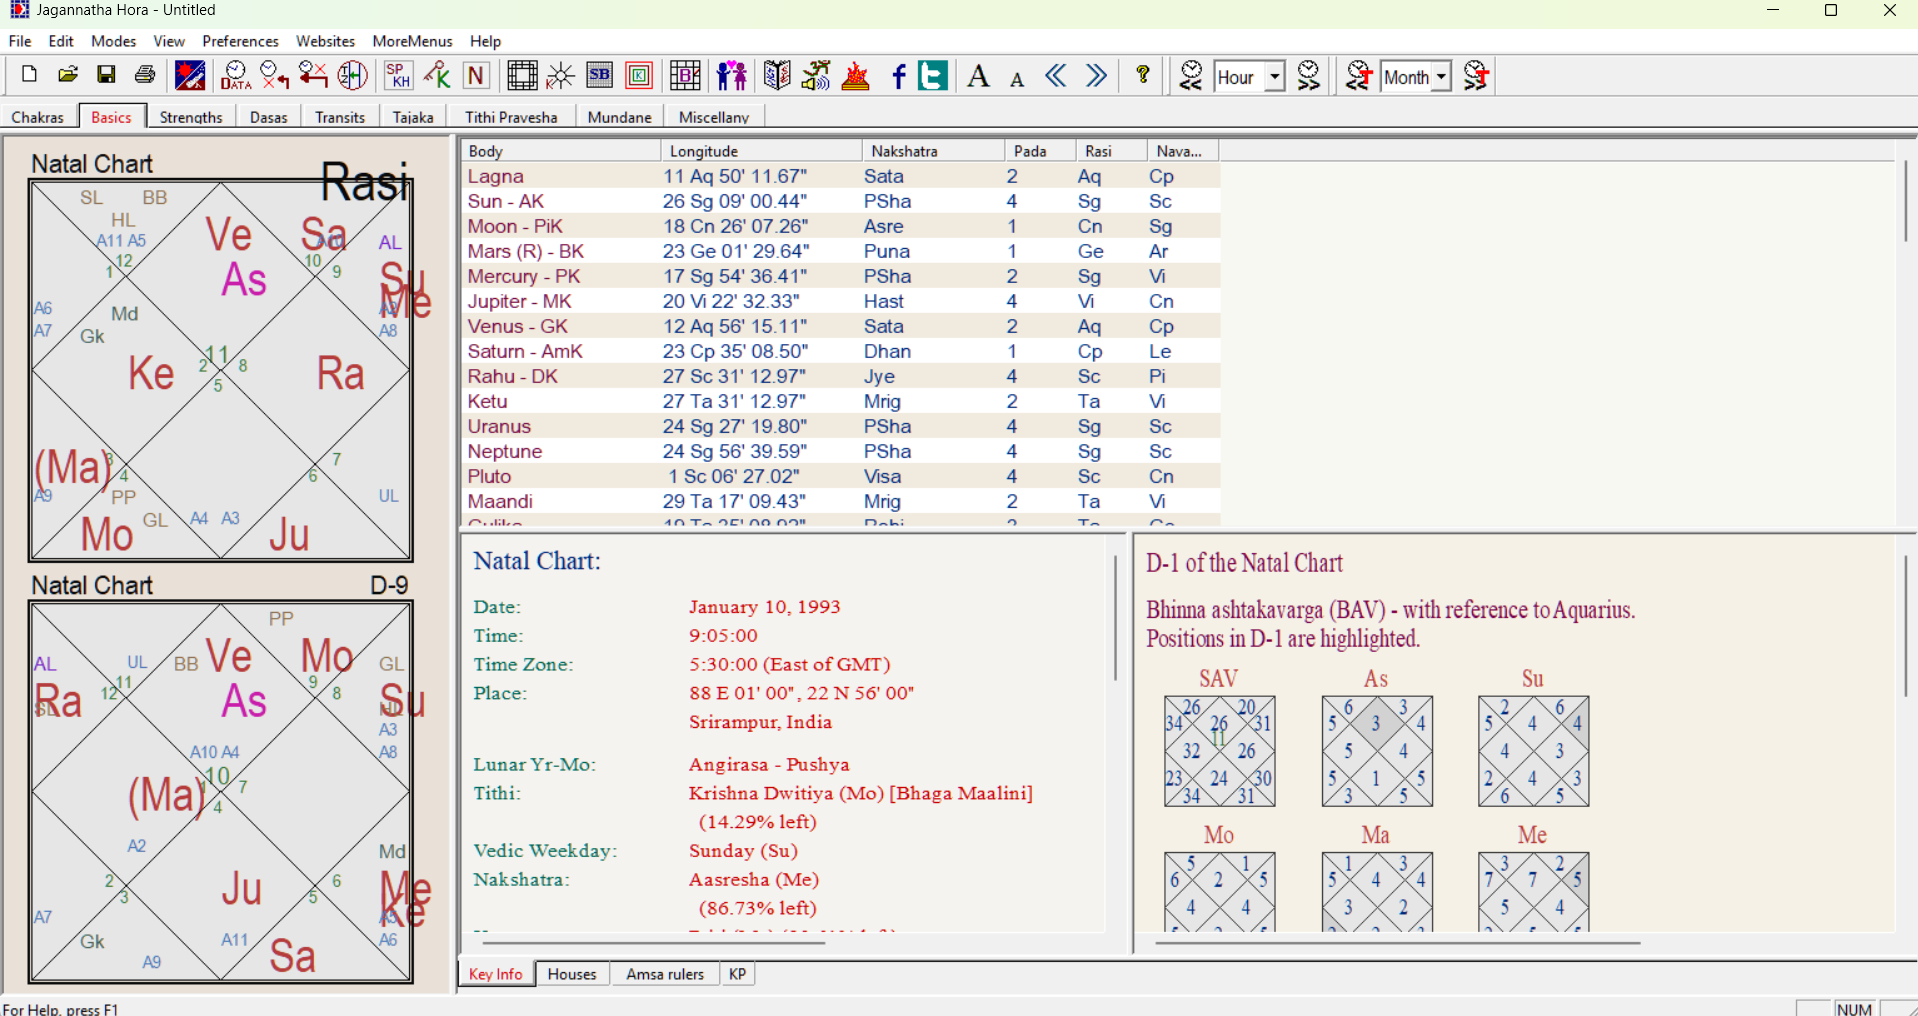Switch to the Chakras tab
Viewport: 1918px width, 1016px height.
tap(38, 117)
